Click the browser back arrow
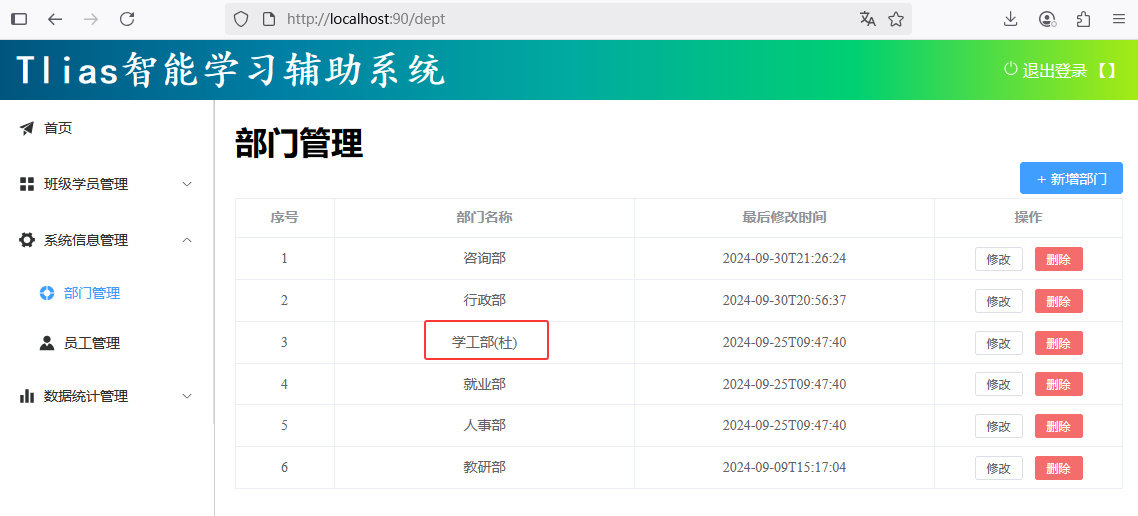 tap(55, 19)
